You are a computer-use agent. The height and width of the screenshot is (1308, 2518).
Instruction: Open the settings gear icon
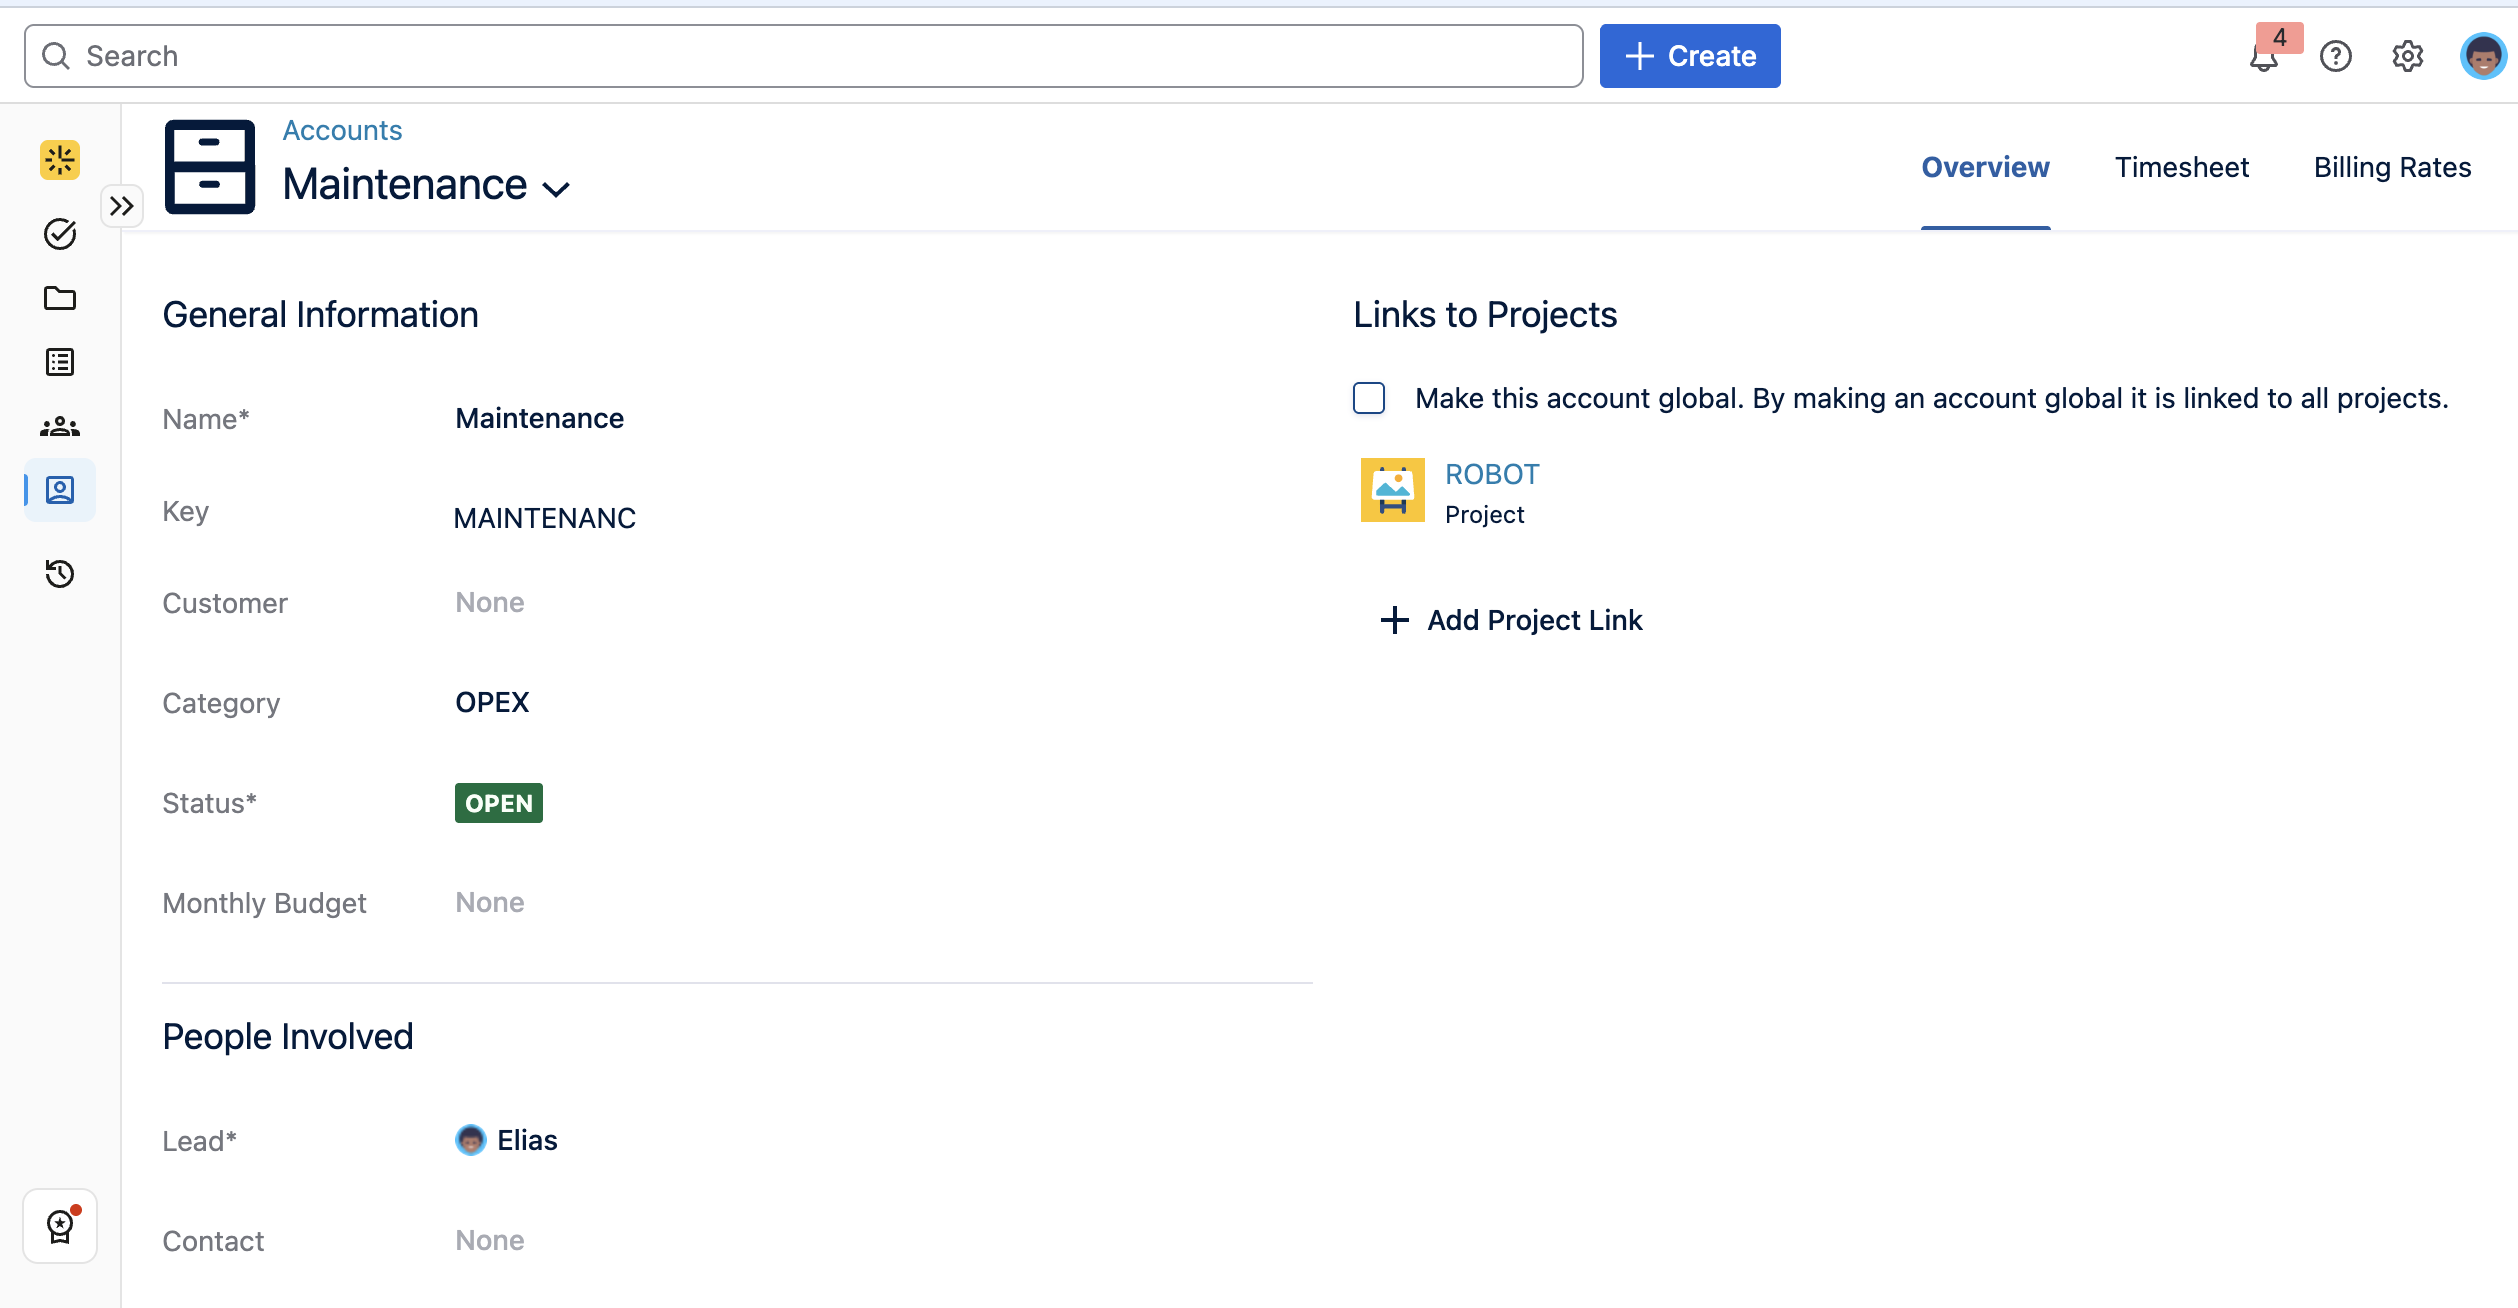[x=2408, y=56]
